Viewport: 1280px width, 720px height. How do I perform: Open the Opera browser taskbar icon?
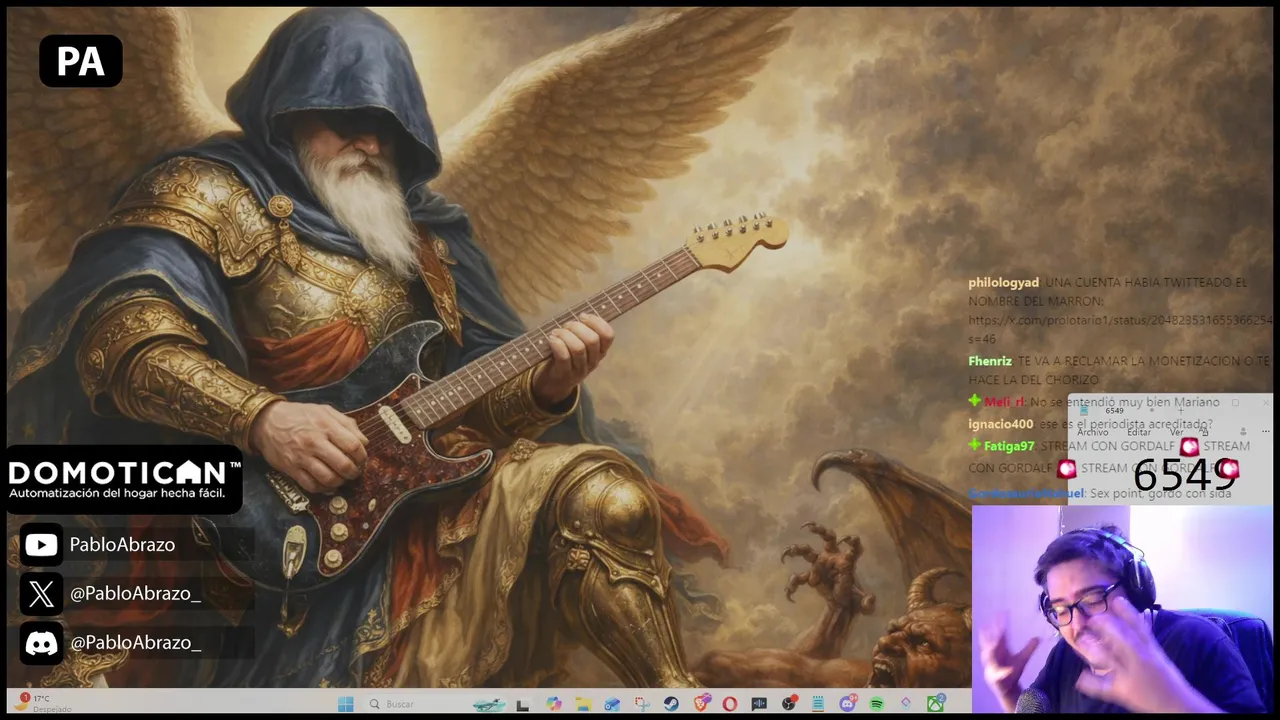730,704
